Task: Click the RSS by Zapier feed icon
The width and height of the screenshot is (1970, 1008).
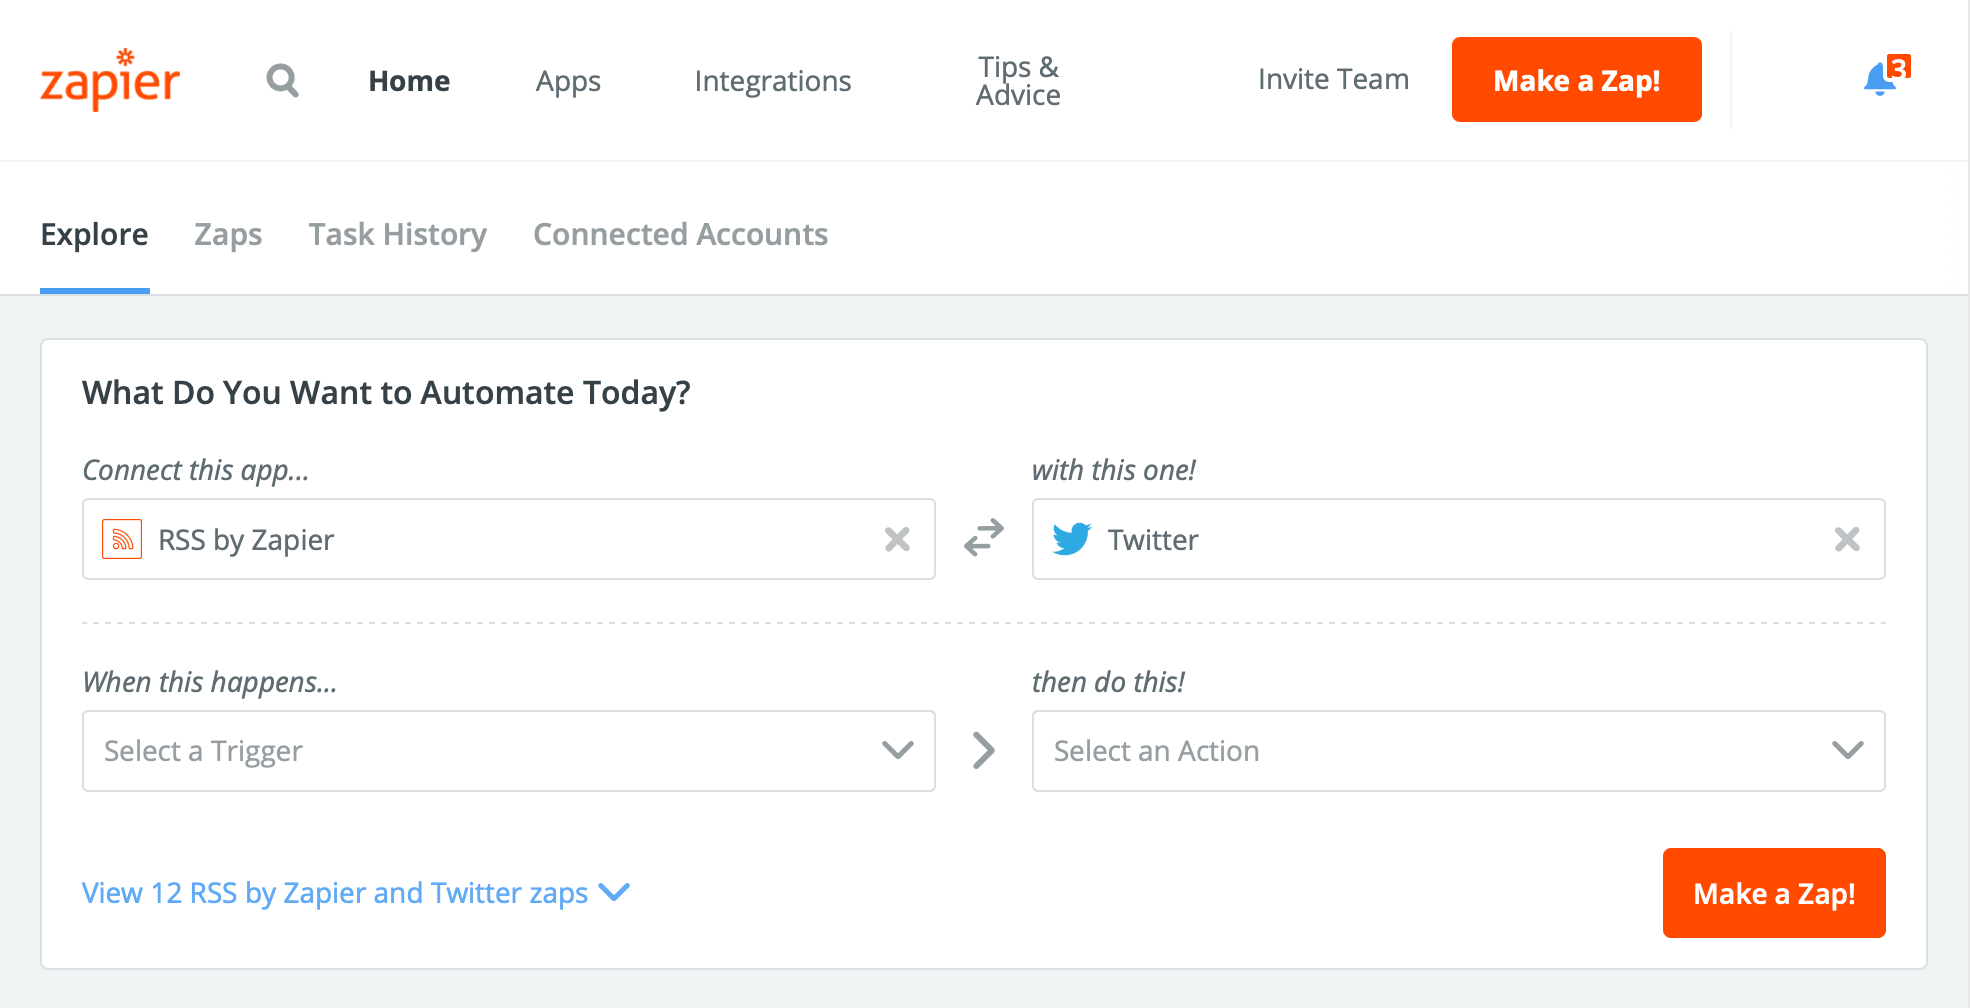Action: pos(122,539)
